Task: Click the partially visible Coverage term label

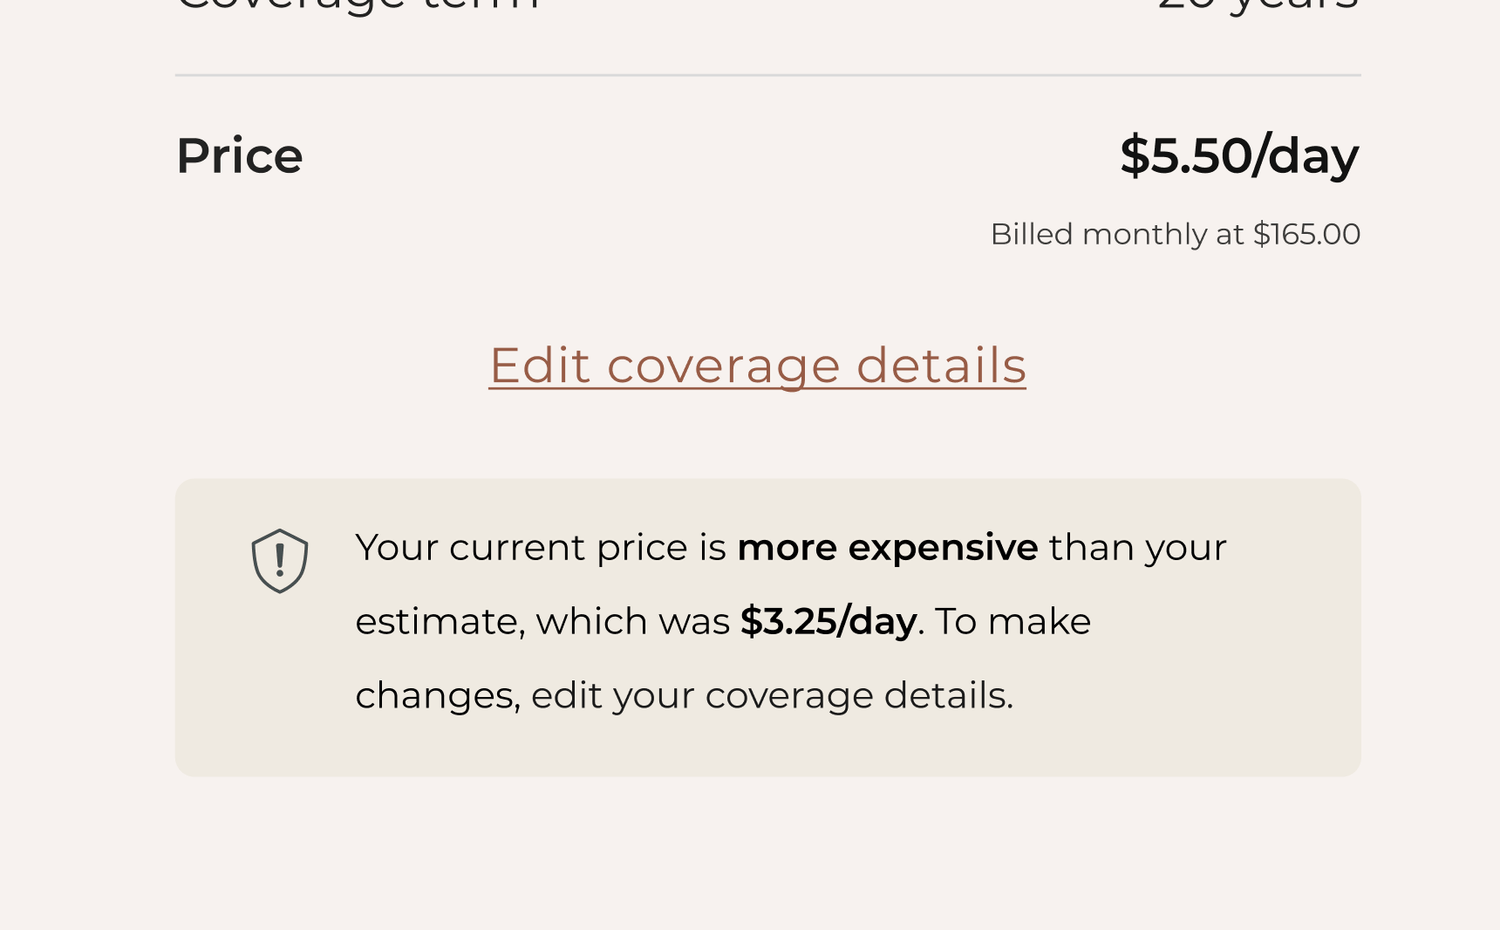Action: 358,6
